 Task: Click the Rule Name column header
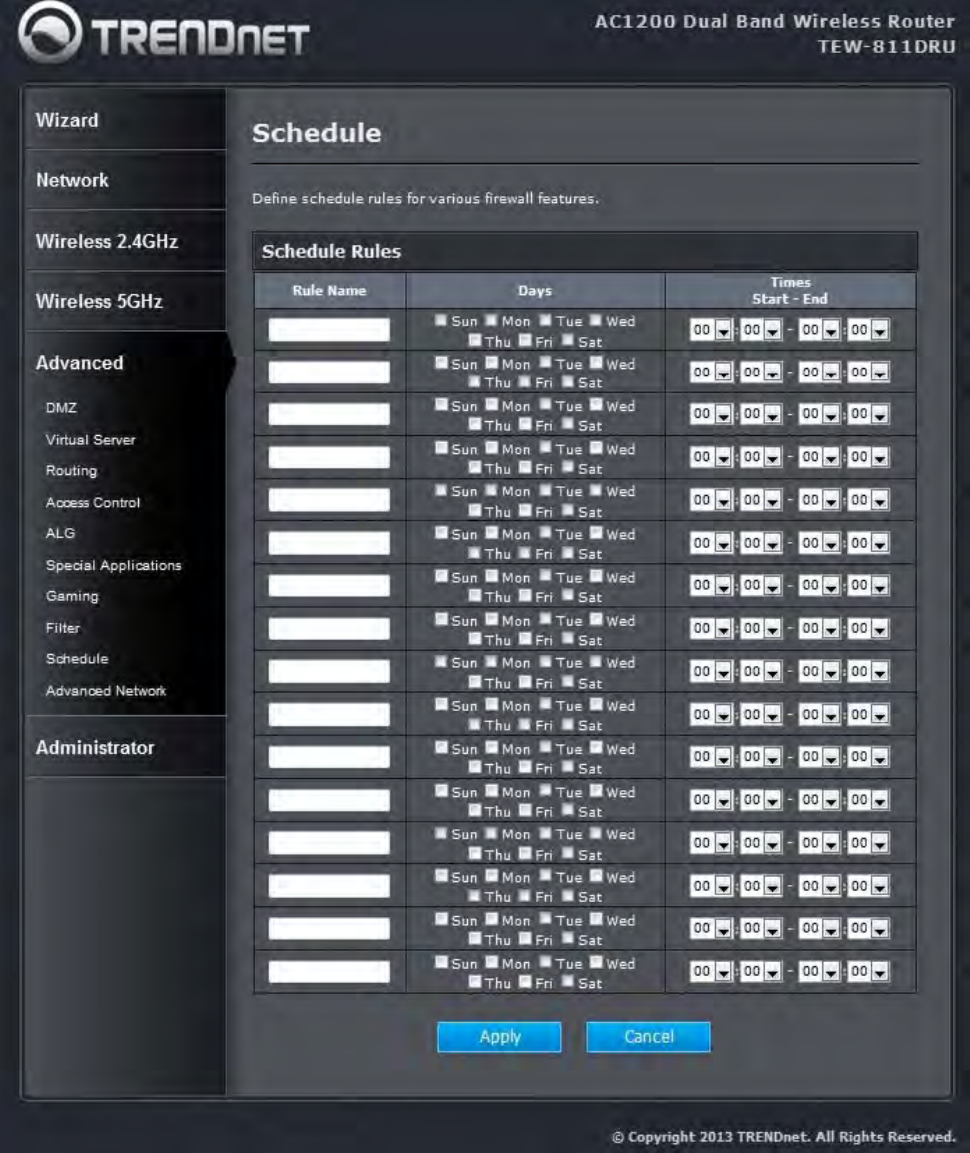tap(329, 290)
